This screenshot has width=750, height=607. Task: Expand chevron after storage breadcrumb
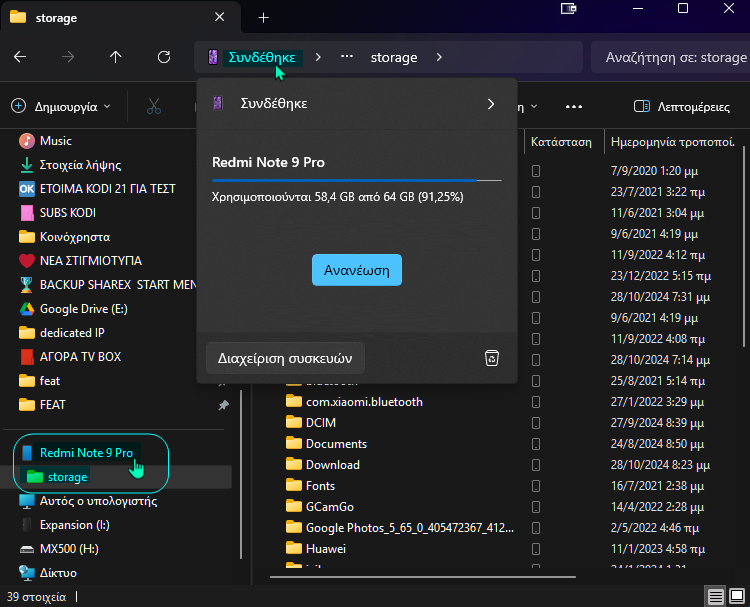coord(439,57)
